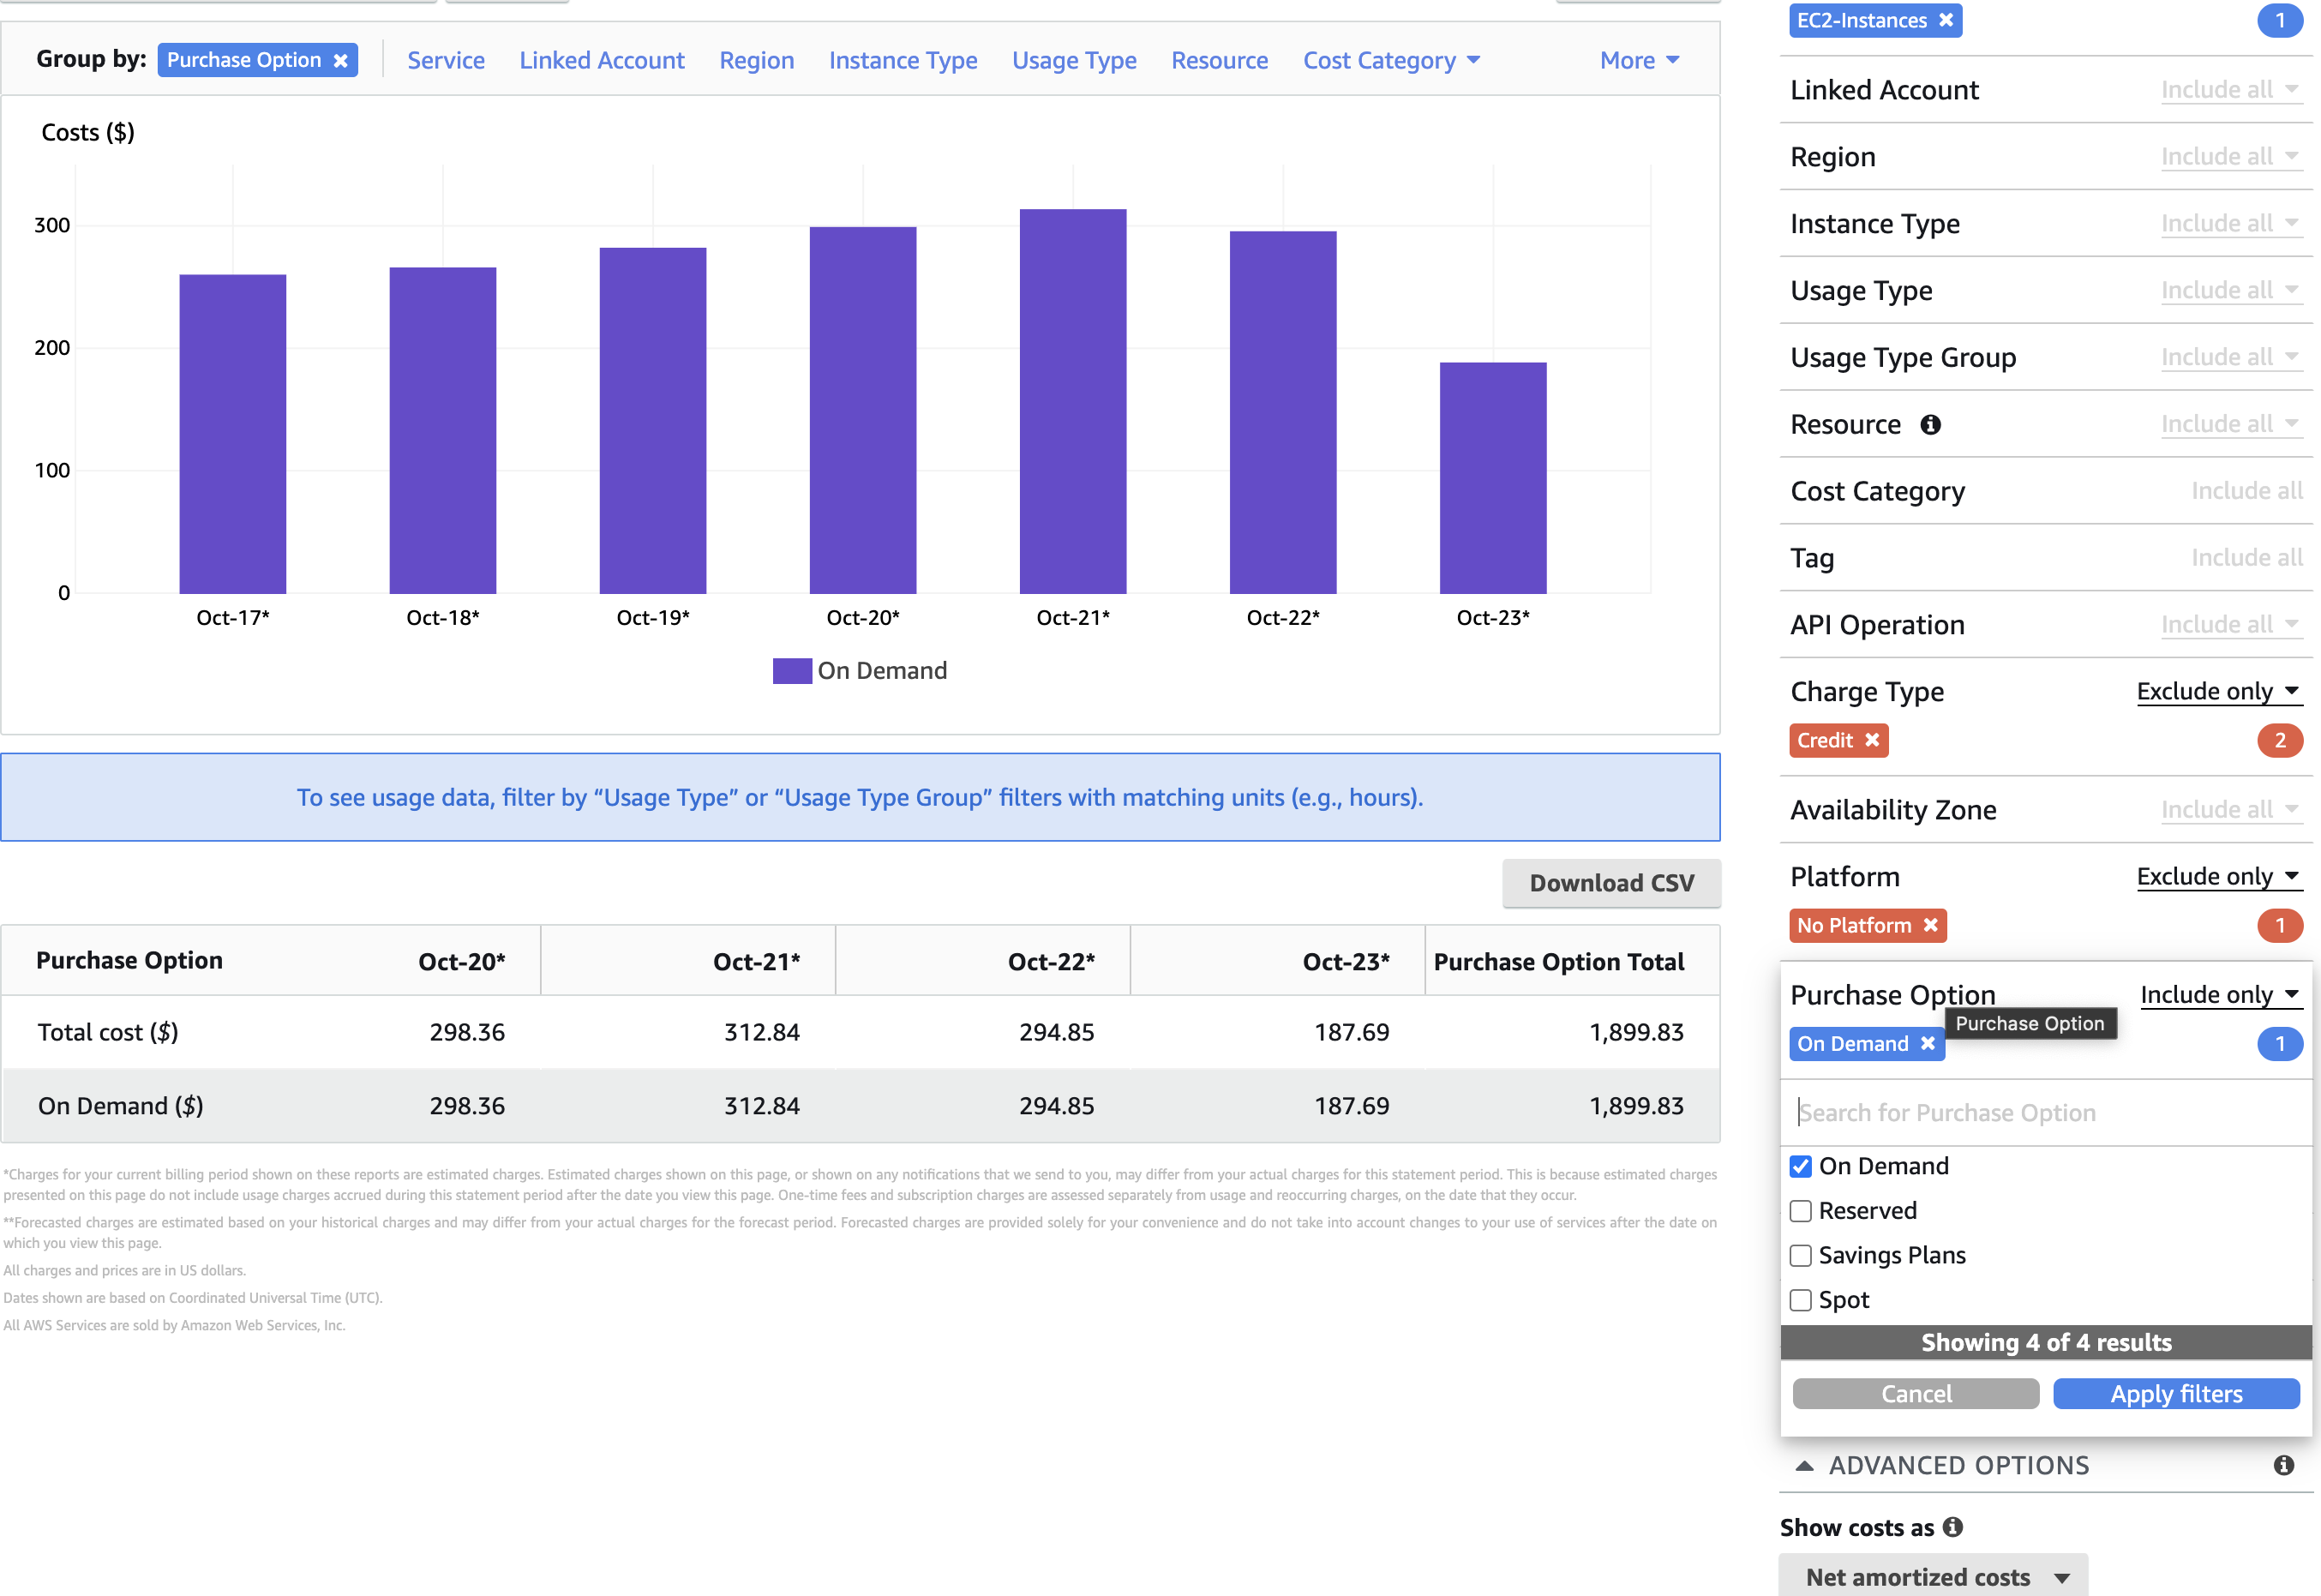
Task: Enable the Savings Plans checkbox
Action: [1801, 1255]
